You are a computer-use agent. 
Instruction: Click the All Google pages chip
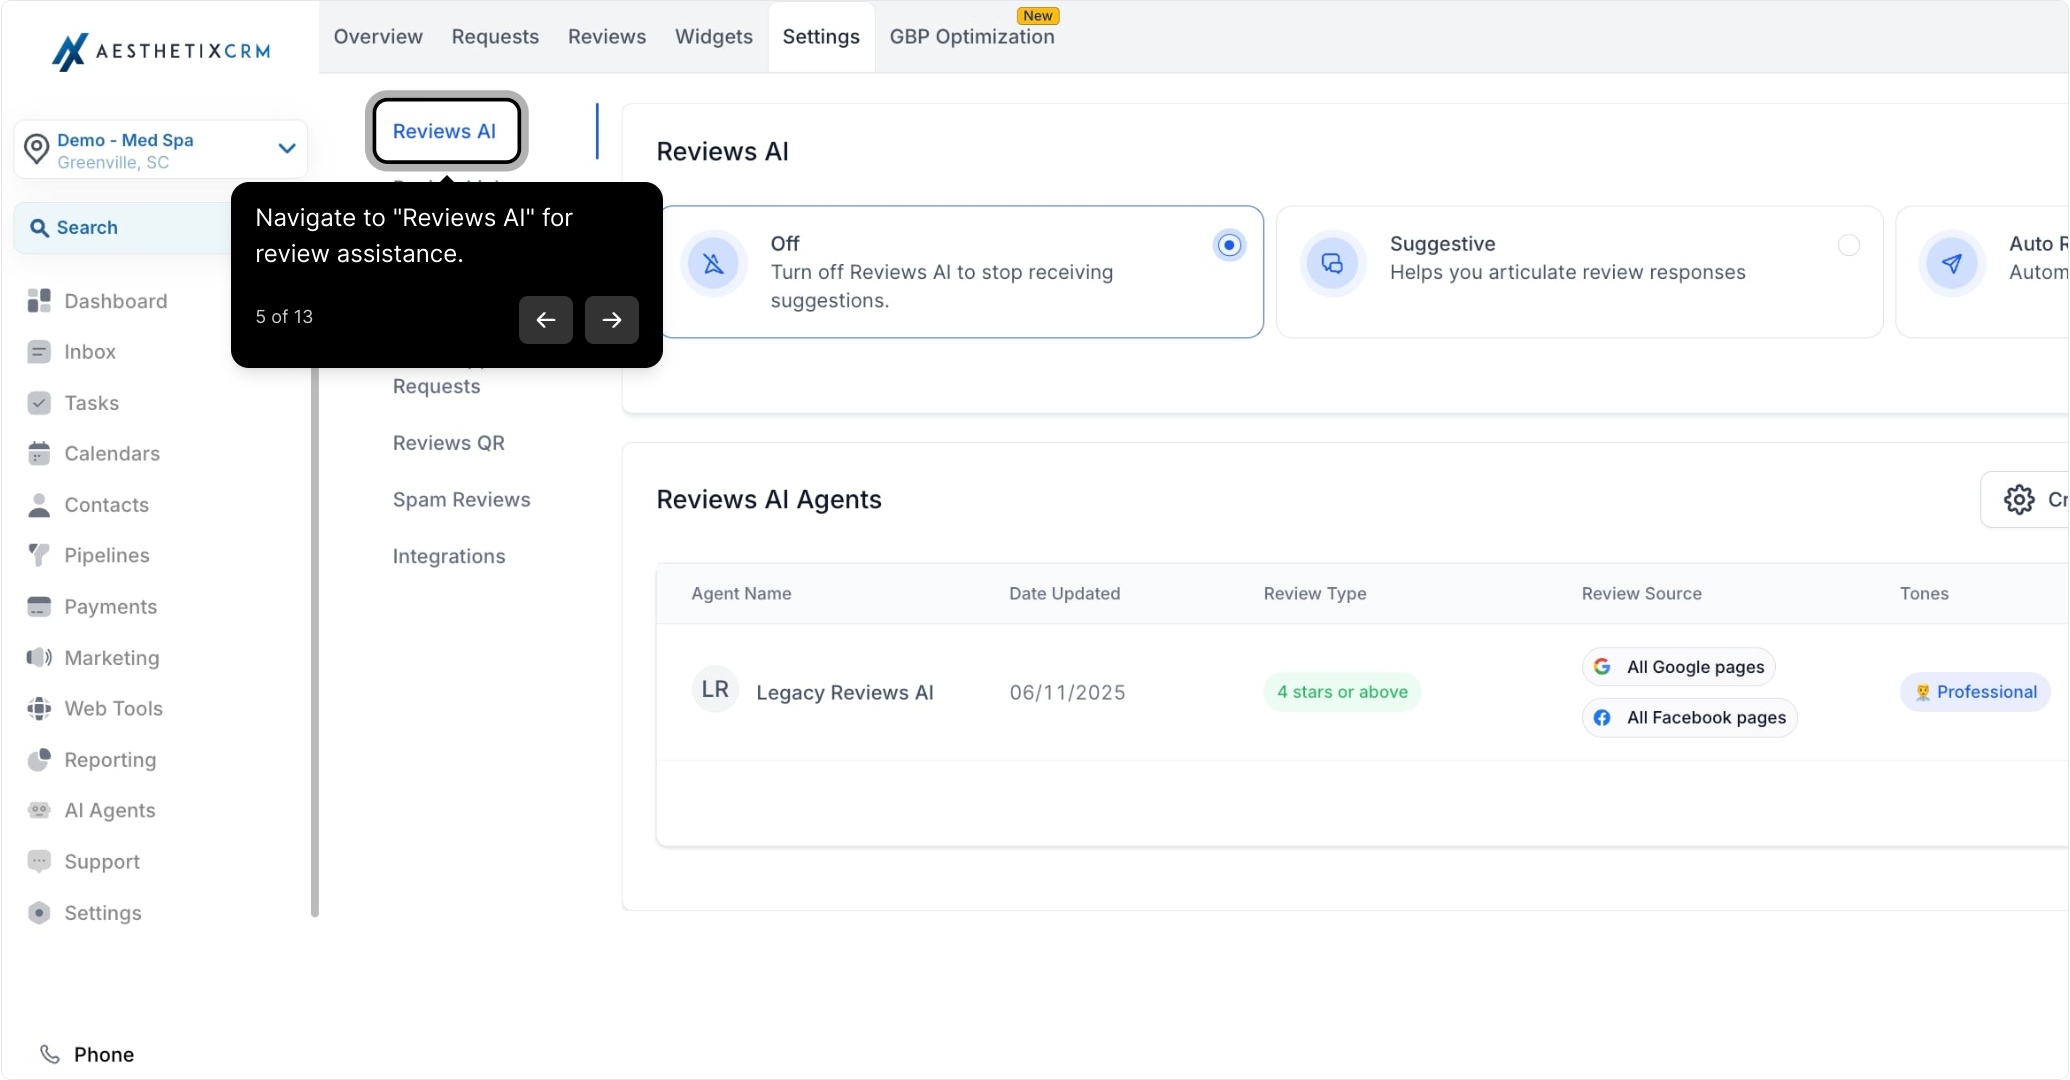tap(1679, 667)
